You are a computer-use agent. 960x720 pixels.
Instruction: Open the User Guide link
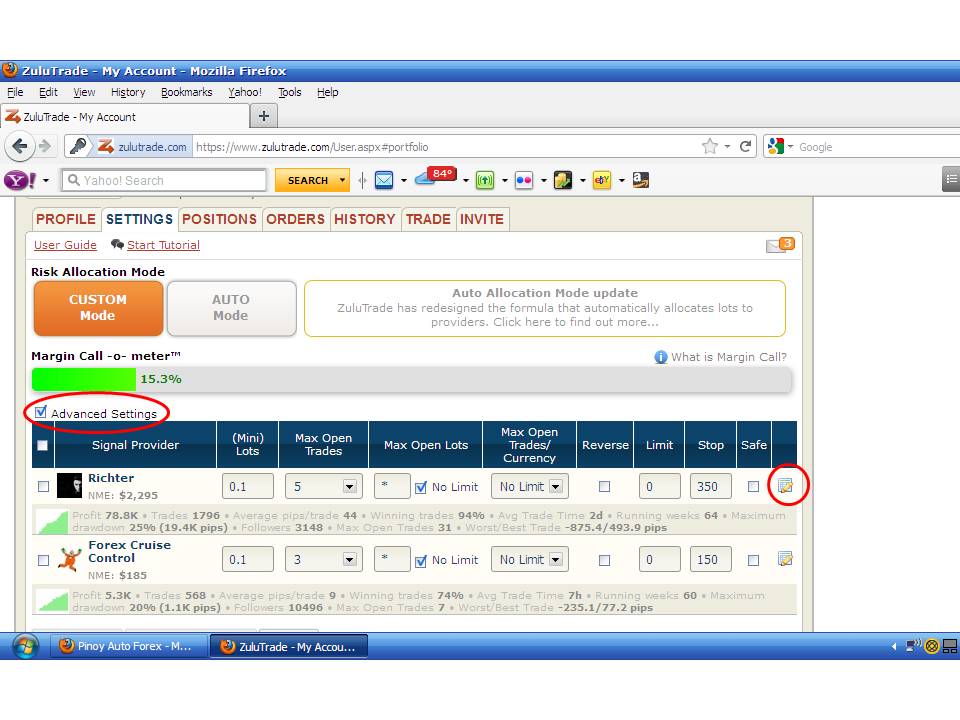(x=65, y=245)
